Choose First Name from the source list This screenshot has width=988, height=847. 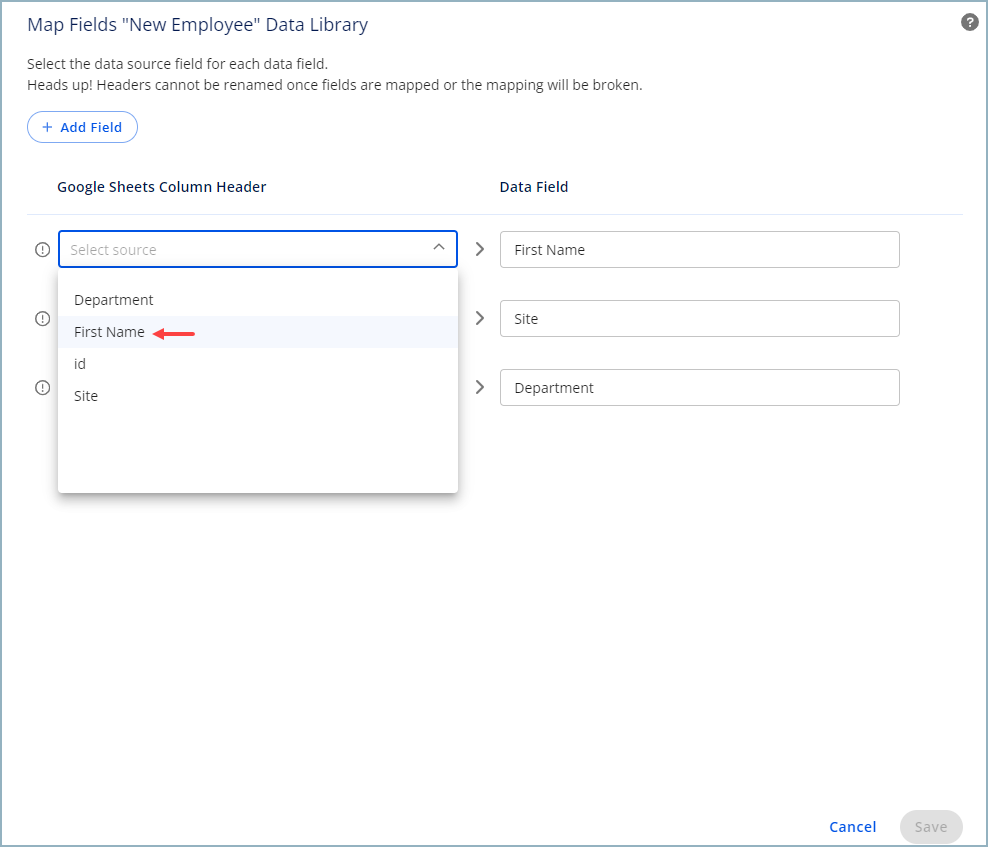(x=258, y=332)
